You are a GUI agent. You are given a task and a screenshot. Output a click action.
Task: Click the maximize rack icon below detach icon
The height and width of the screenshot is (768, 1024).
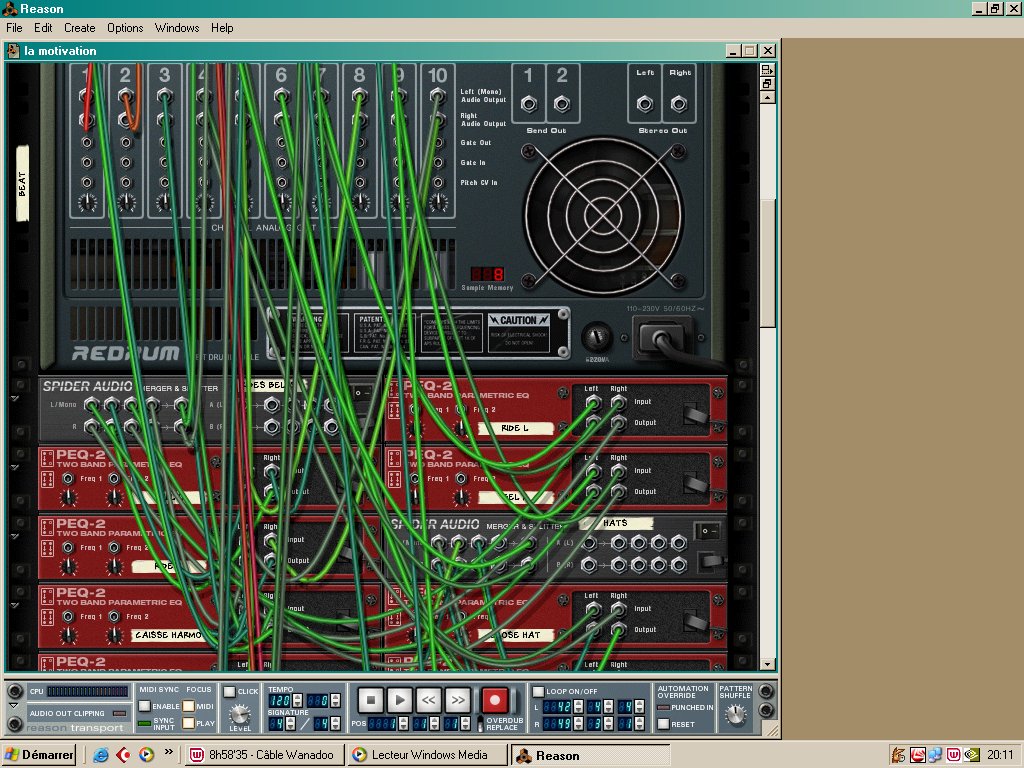pyautogui.click(x=767, y=84)
